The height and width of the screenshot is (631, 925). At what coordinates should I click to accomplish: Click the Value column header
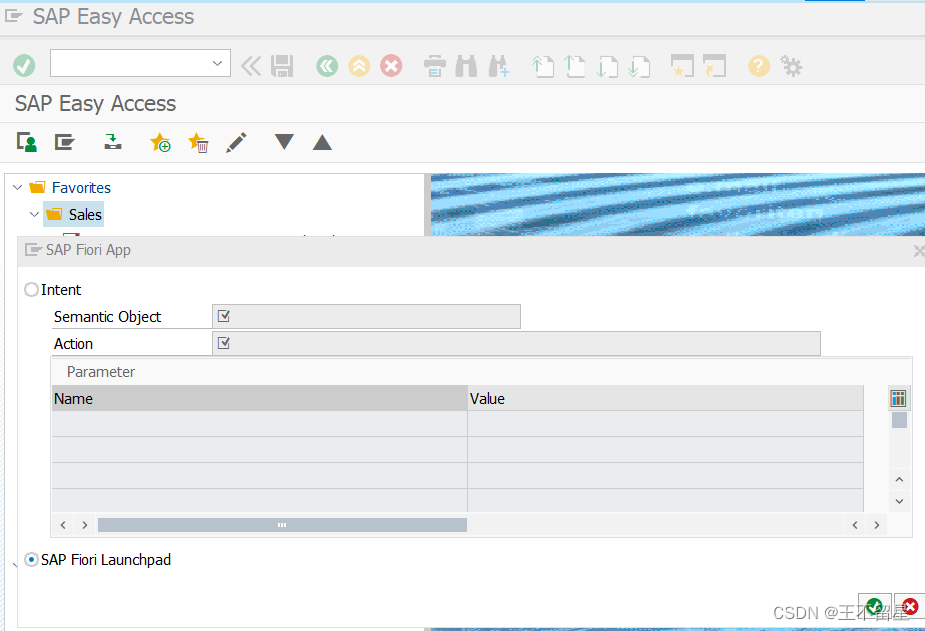(x=665, y=399)
